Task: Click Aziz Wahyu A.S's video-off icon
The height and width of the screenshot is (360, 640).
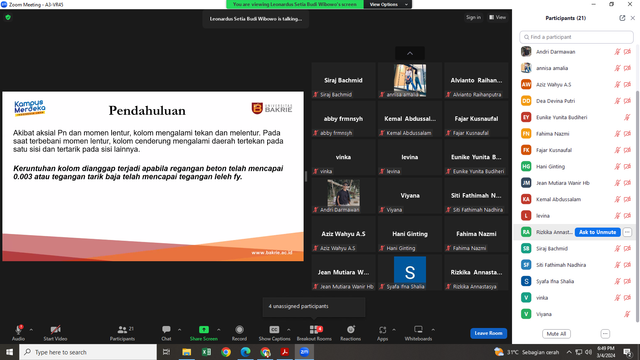Action: (627, 84)
